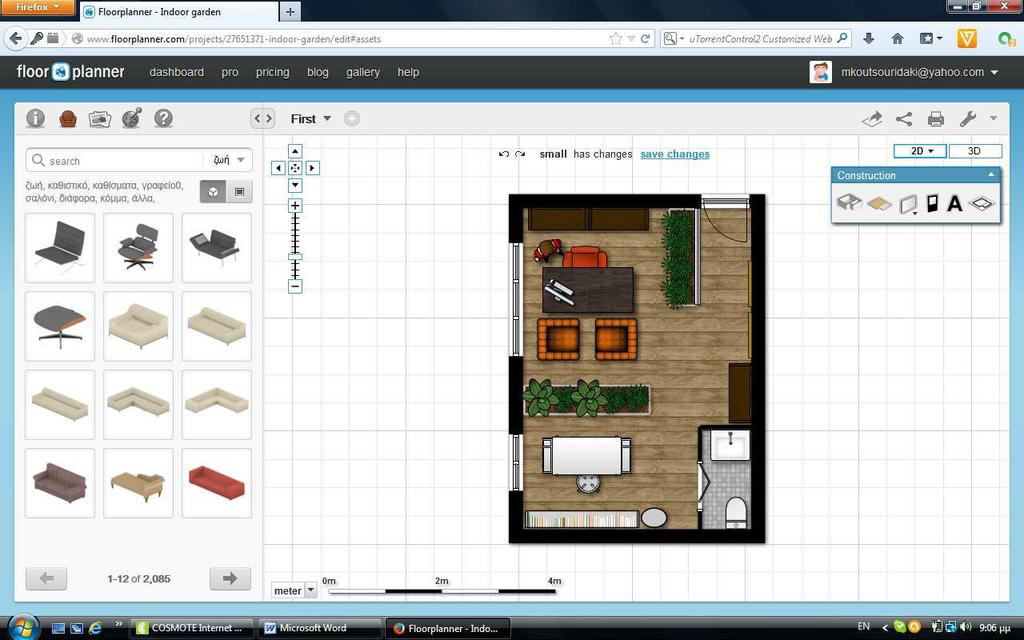The height and width of the screenshot is (640, 1024).
Task: Collapse the Construction panel
Action: click(x=991, y=175)
